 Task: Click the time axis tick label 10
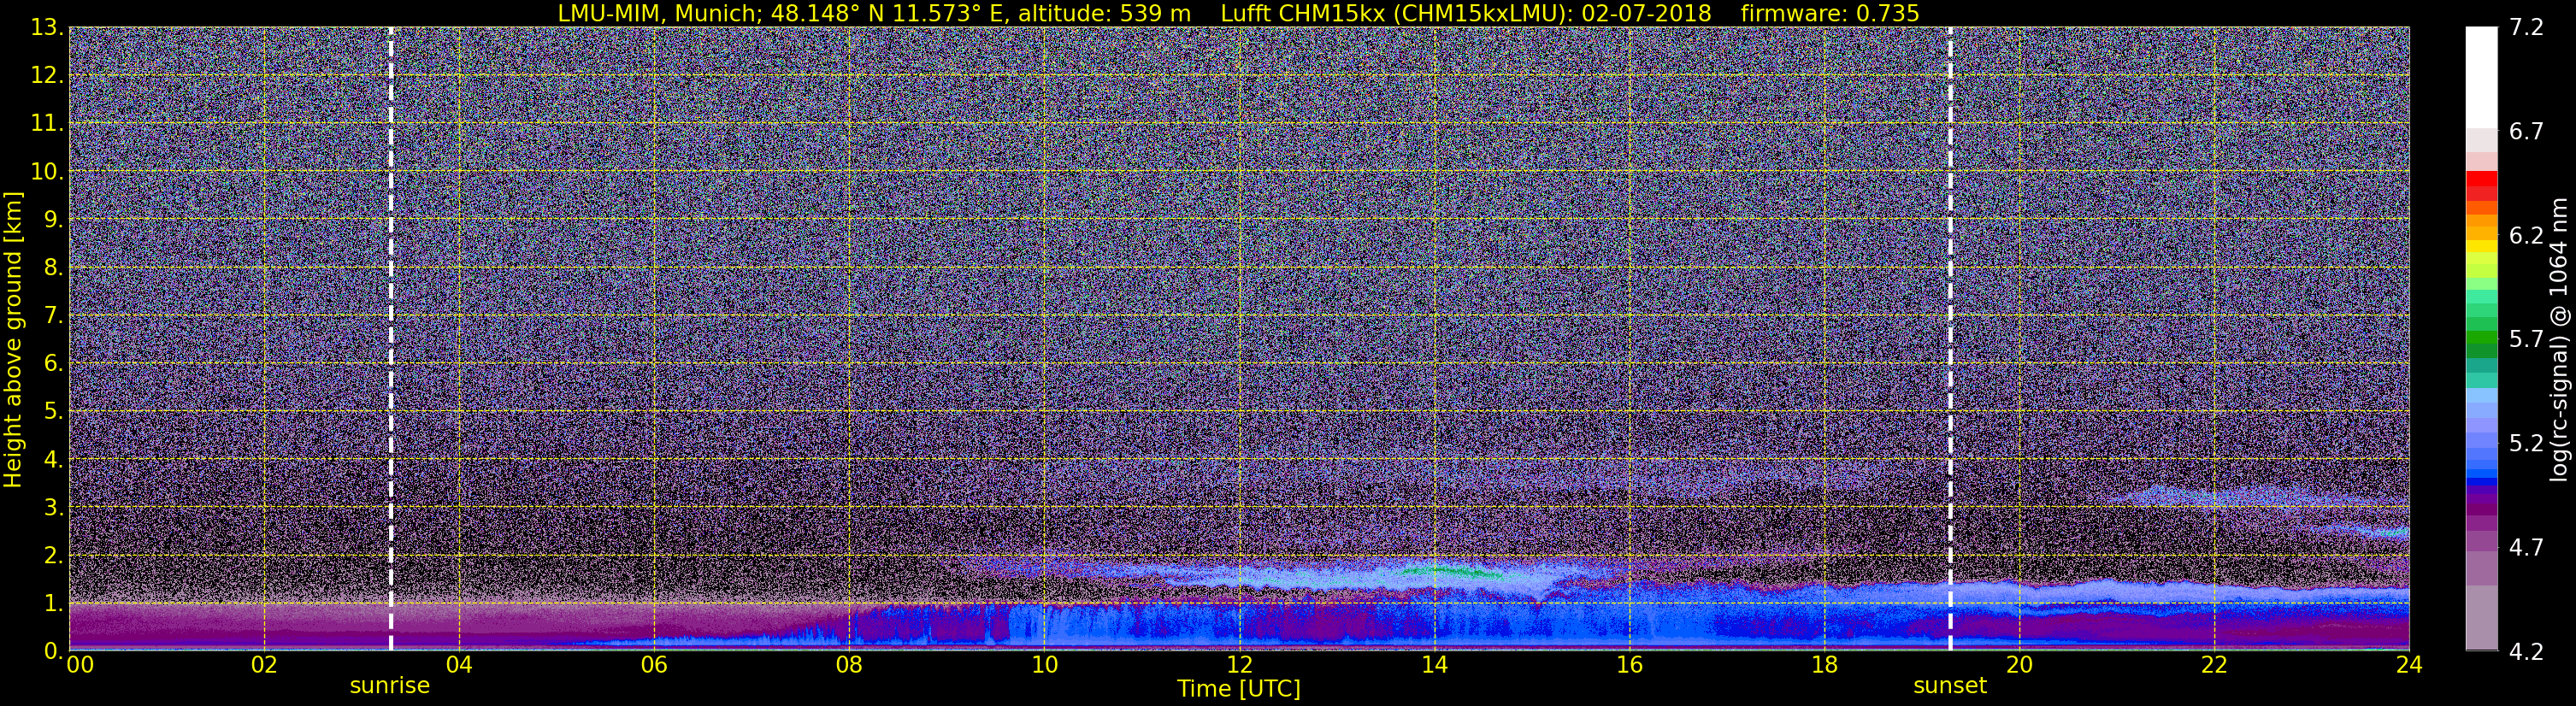click(x=1044, y=665)
